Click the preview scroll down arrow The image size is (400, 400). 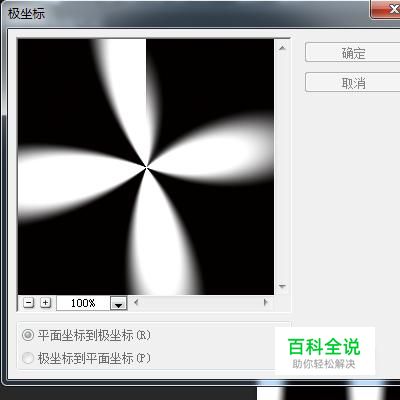pos(282,286)
